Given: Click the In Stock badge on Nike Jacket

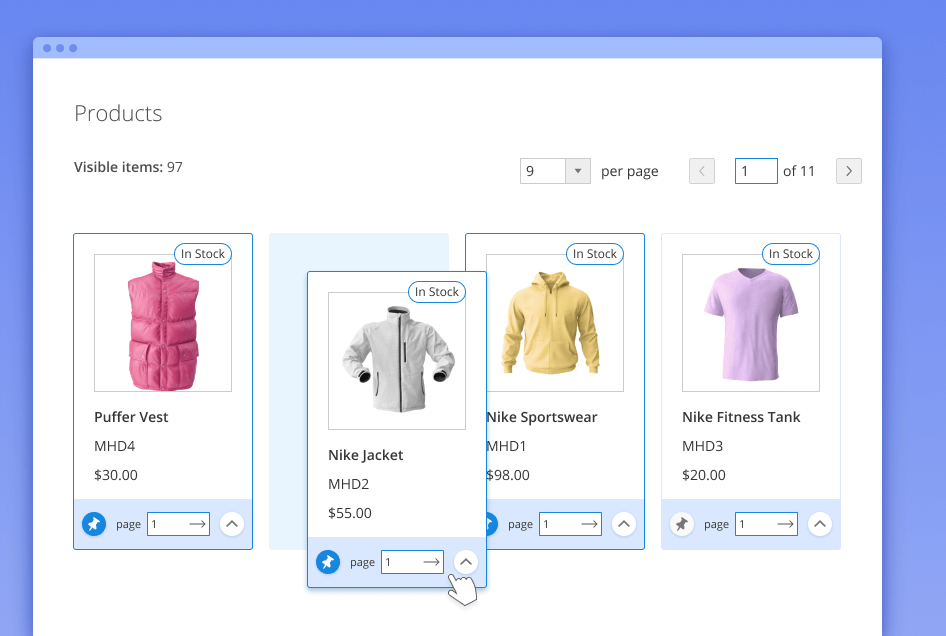Looking at the screenshot, I should point(437,291).
